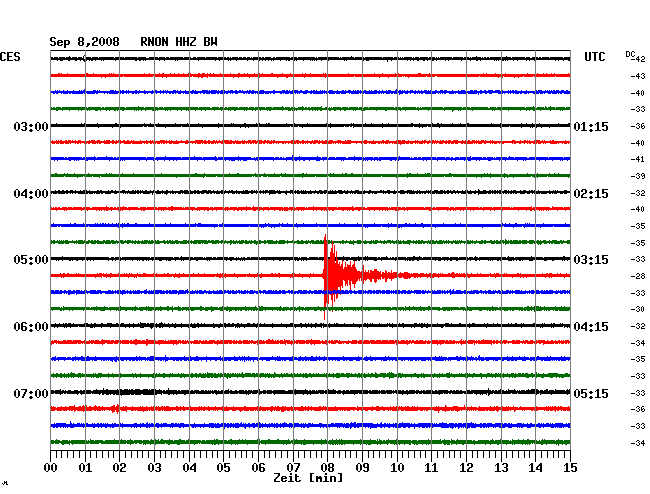Click the DC value -30
This screenshot has width=650, height=494.
coord(638,309)
